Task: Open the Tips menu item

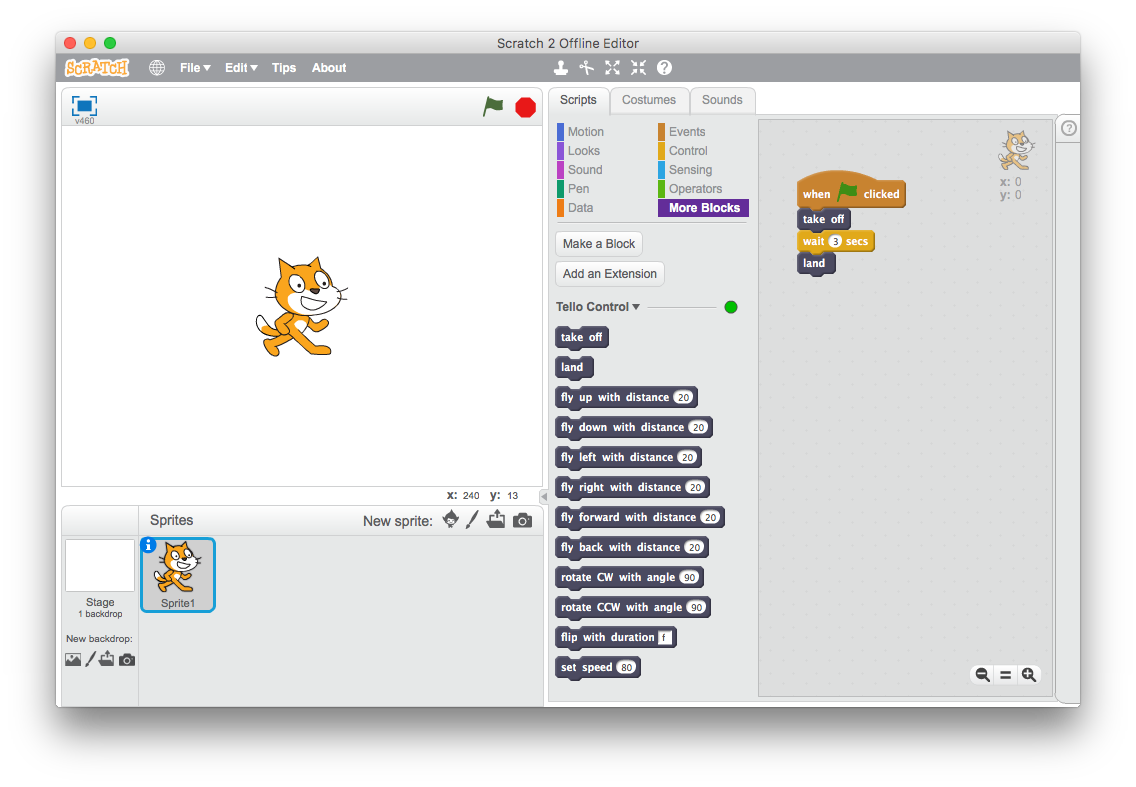Action: [284, 67]
